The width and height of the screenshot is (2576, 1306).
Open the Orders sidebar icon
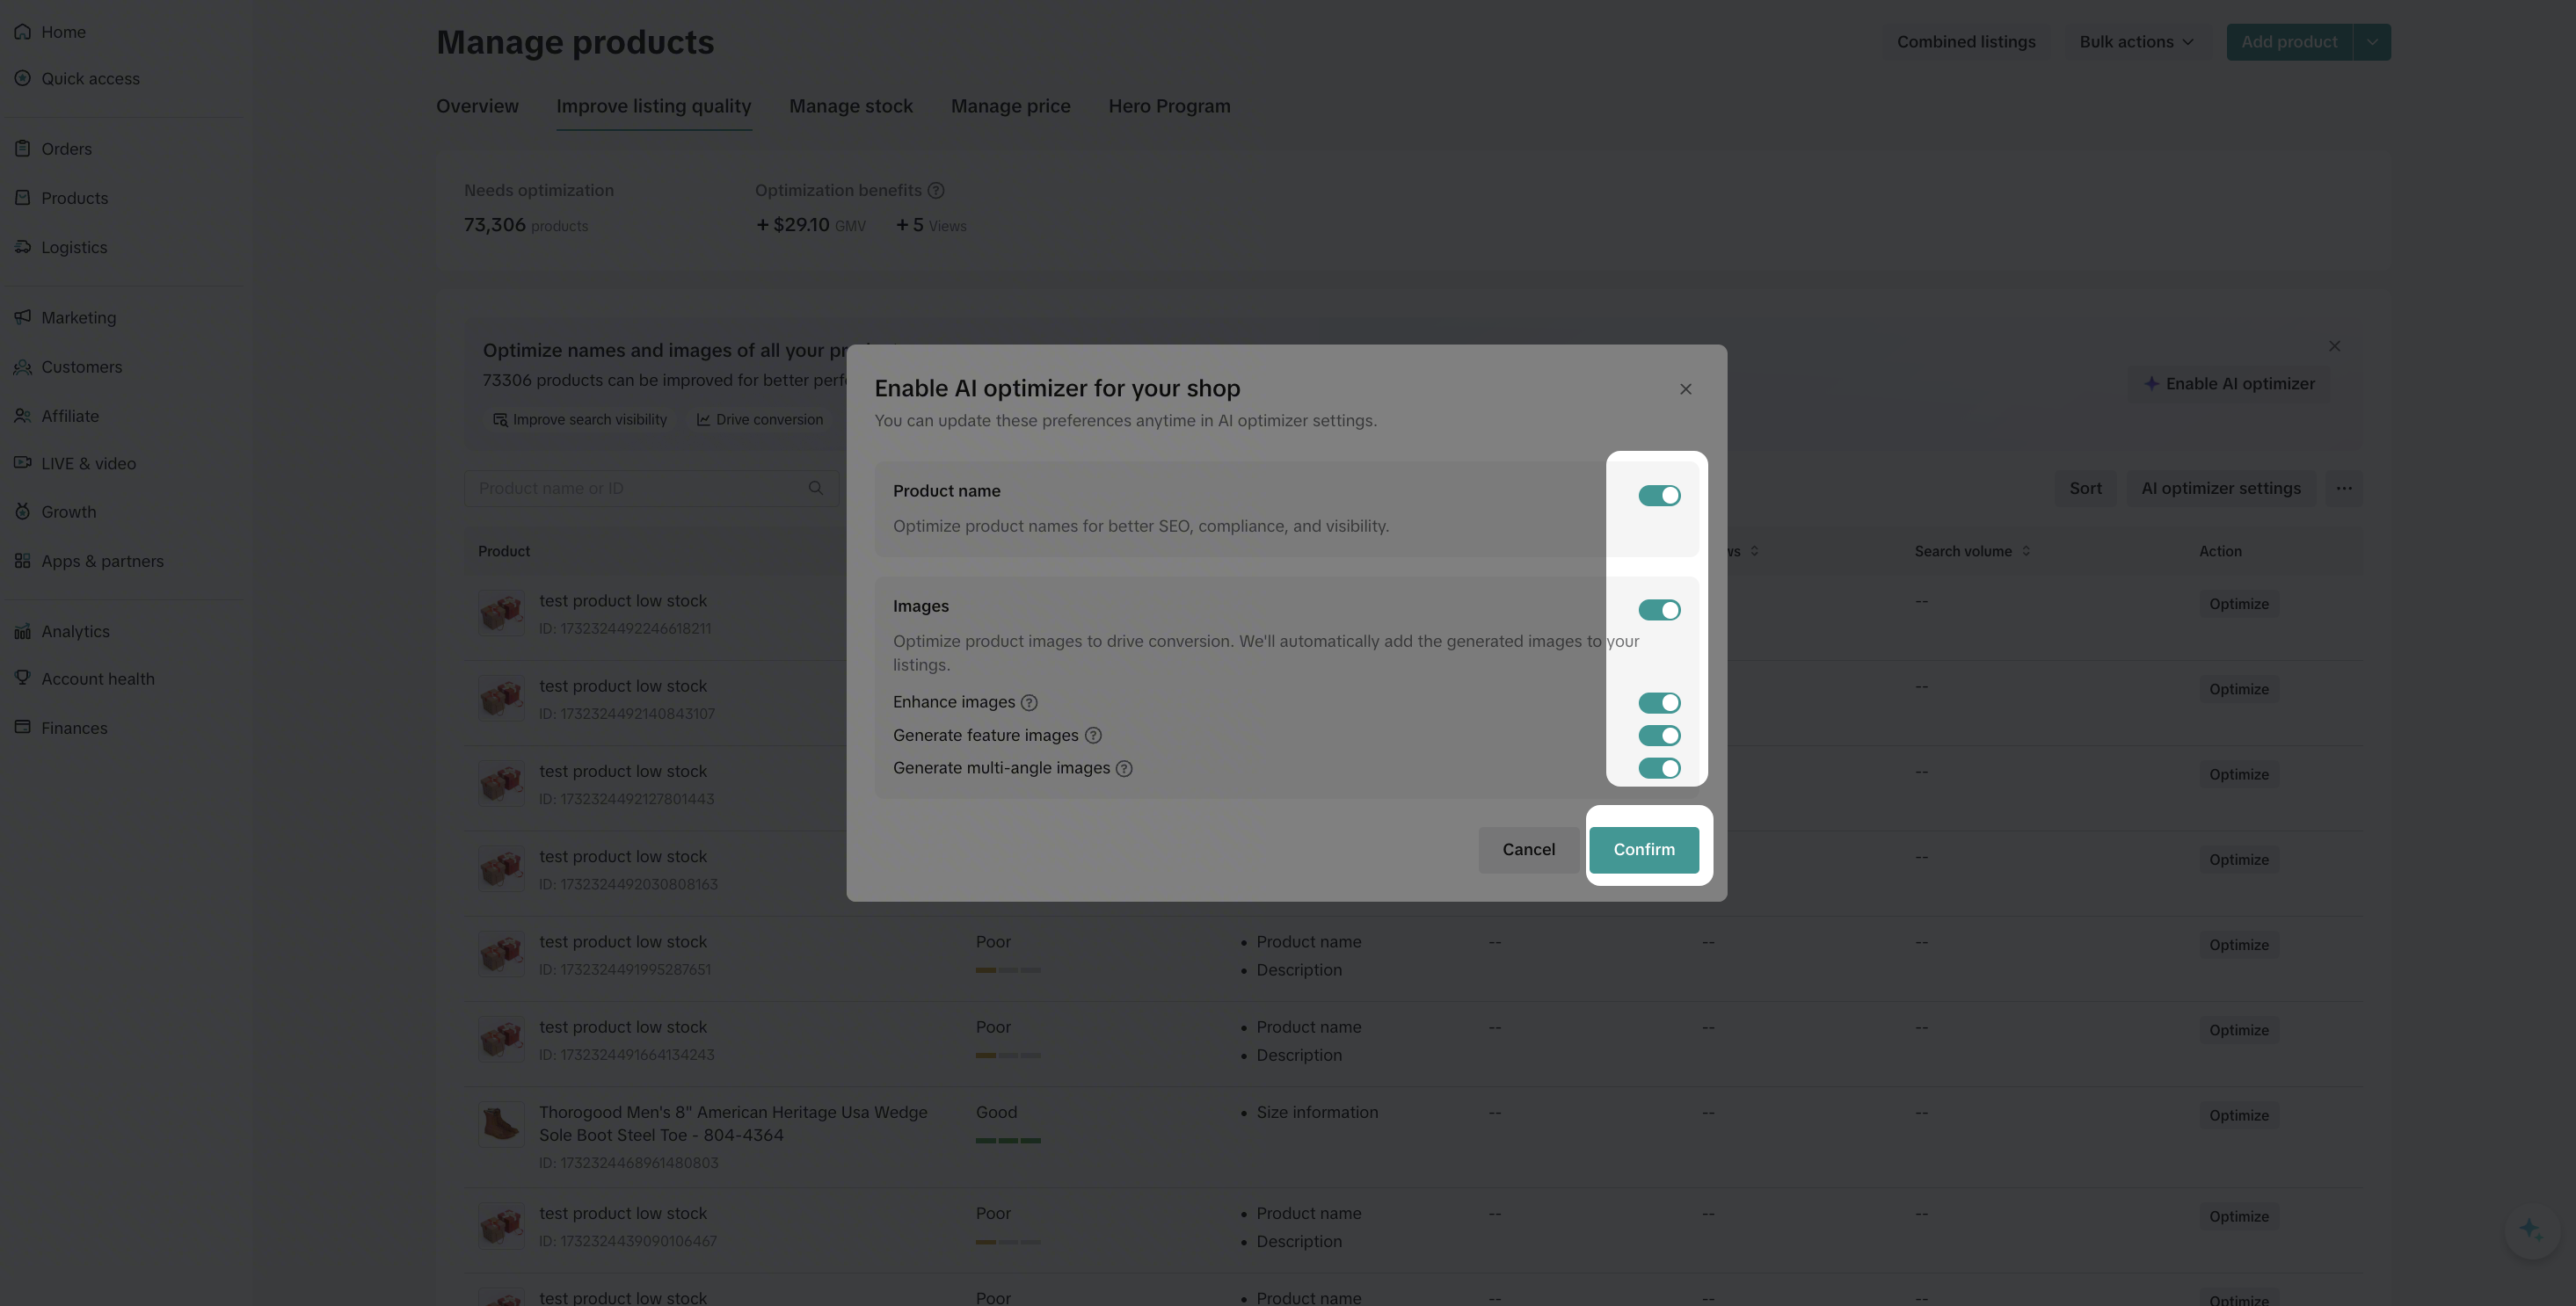[22, 149]
